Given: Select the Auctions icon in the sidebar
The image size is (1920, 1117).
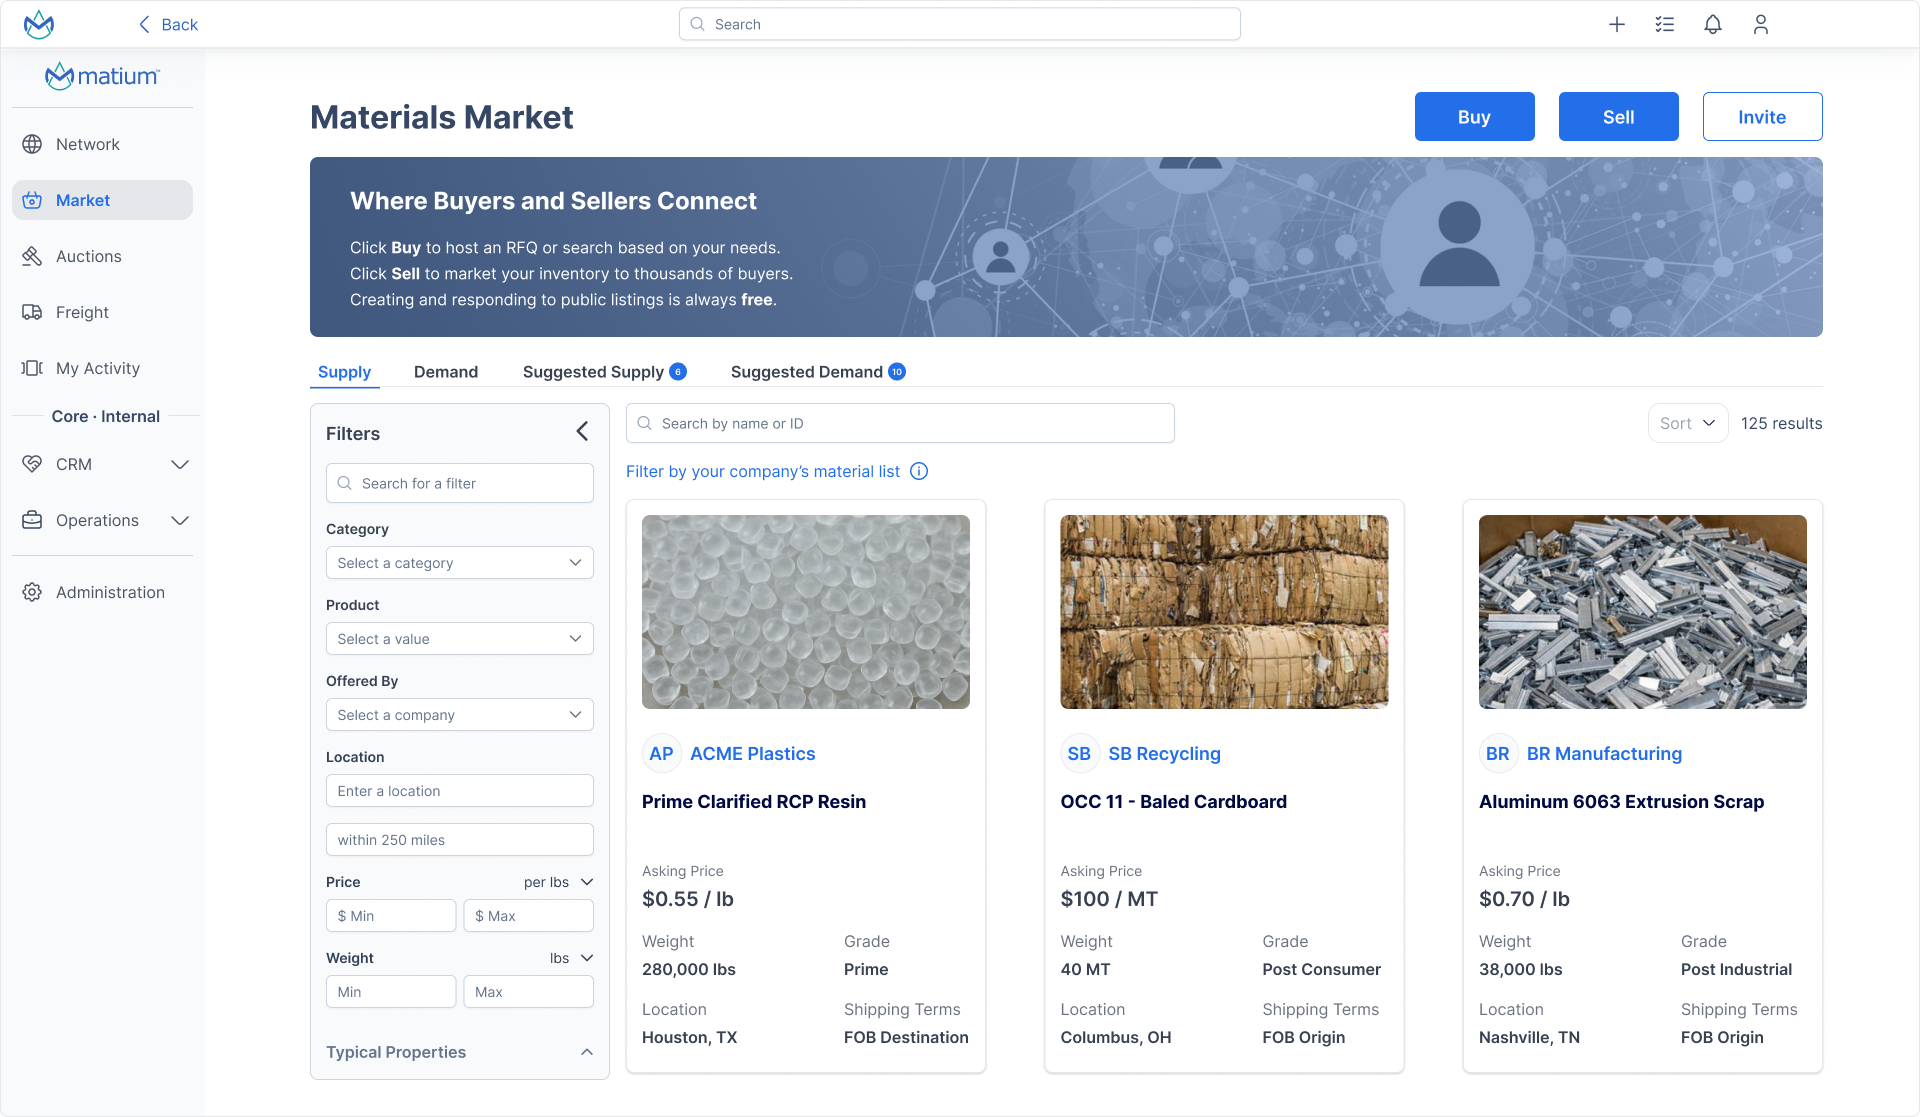Looking at the screenshot, I should 32,256.
